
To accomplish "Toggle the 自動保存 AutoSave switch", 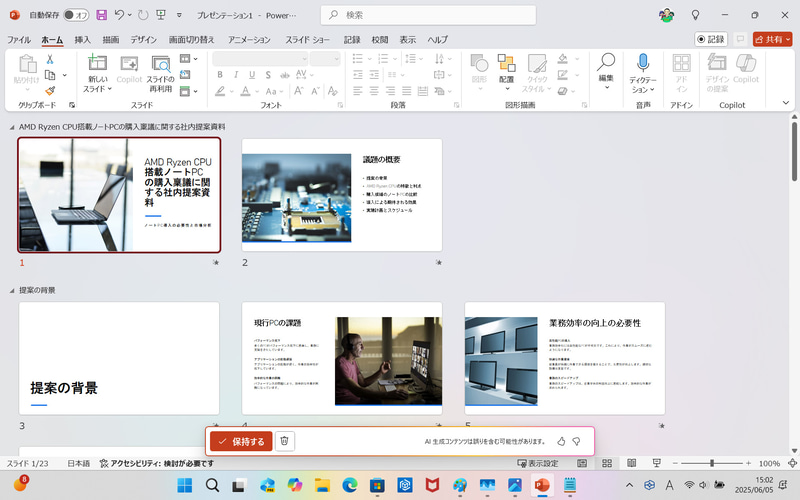I will click(76, 15).
